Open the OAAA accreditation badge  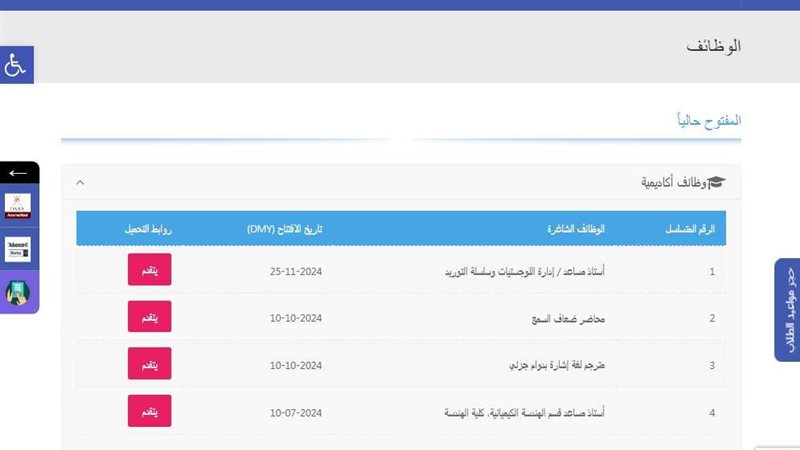(x=18, y=206)
